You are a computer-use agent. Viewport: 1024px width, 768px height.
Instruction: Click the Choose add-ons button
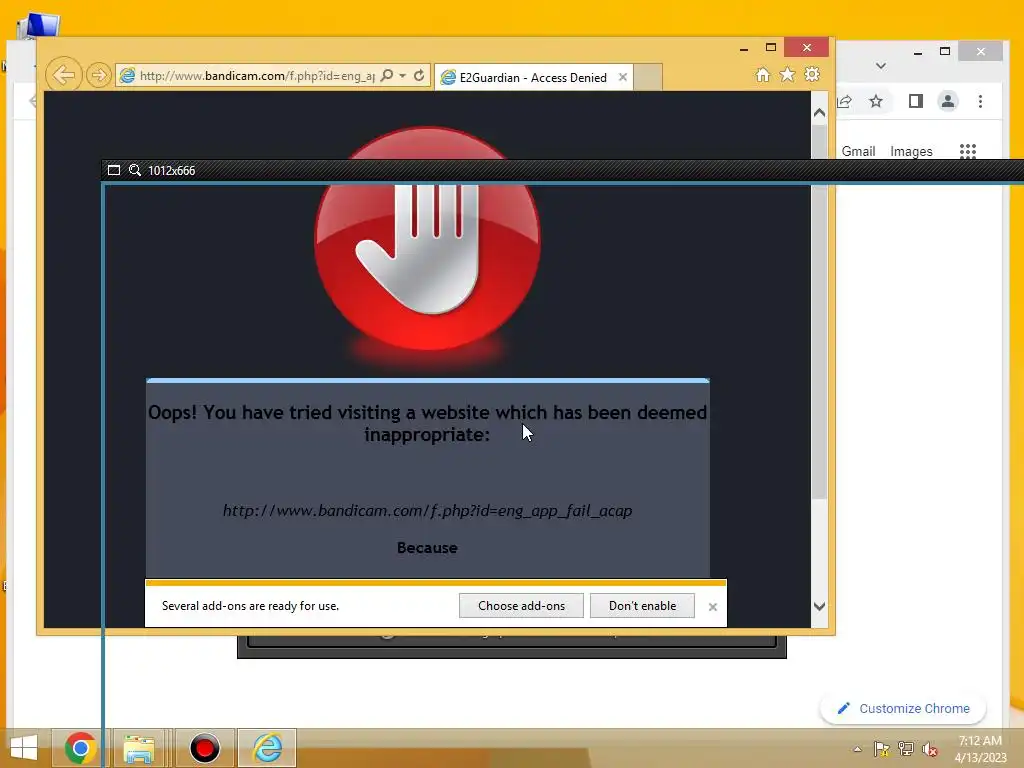pos(521,605)
